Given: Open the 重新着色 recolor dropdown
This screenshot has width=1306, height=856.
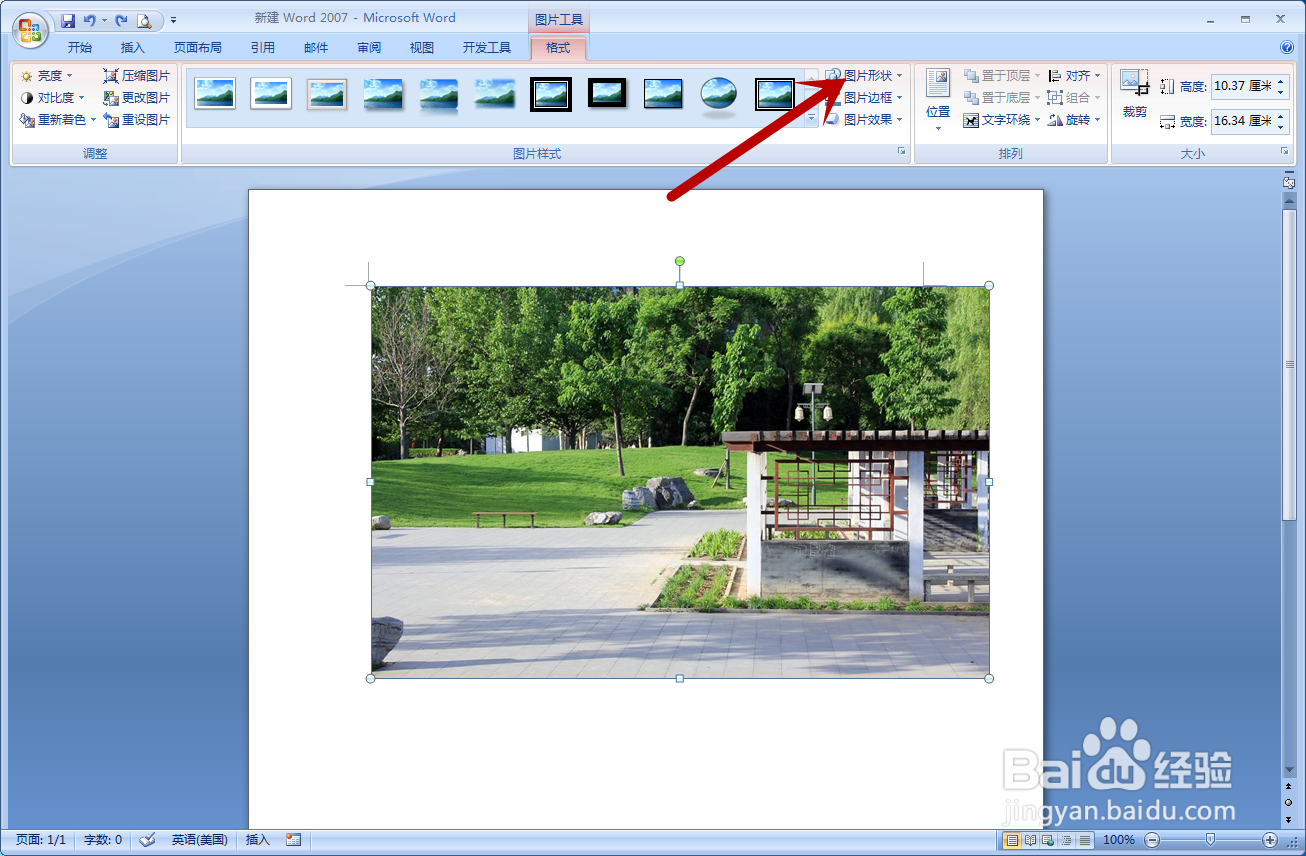Looking at the screenshot, I should [58, 120].
